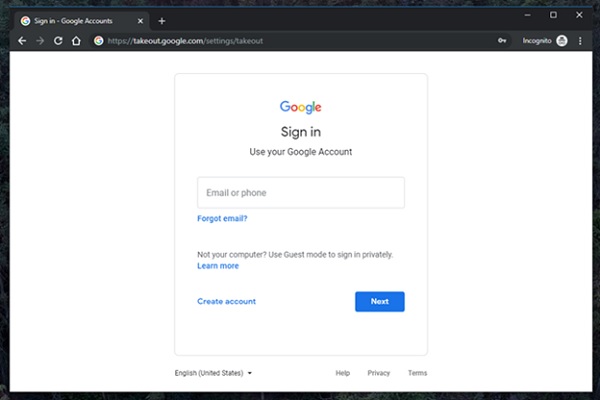Click Create account
The height and width of the screenshot is (400, 600).
[x=227, y=301]
